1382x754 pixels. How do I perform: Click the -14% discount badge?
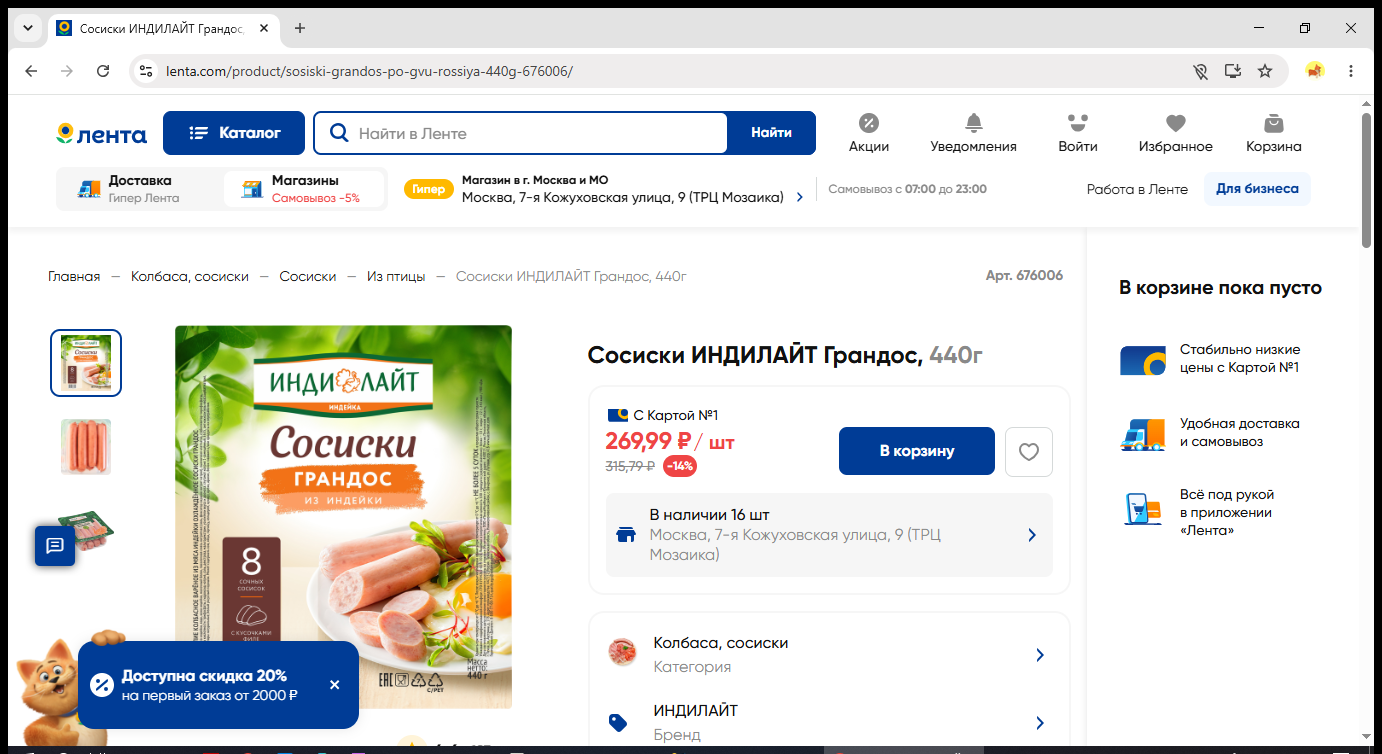[680, 466]
